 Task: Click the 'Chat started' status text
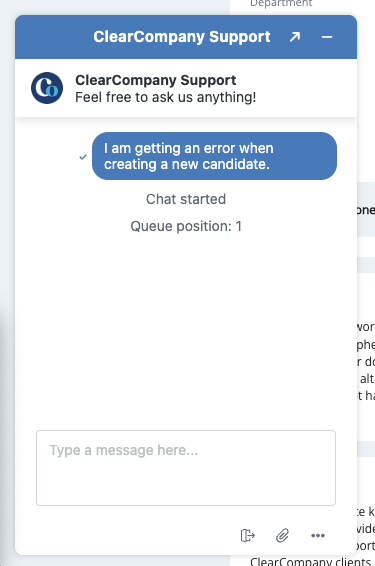tap(186, 199)
